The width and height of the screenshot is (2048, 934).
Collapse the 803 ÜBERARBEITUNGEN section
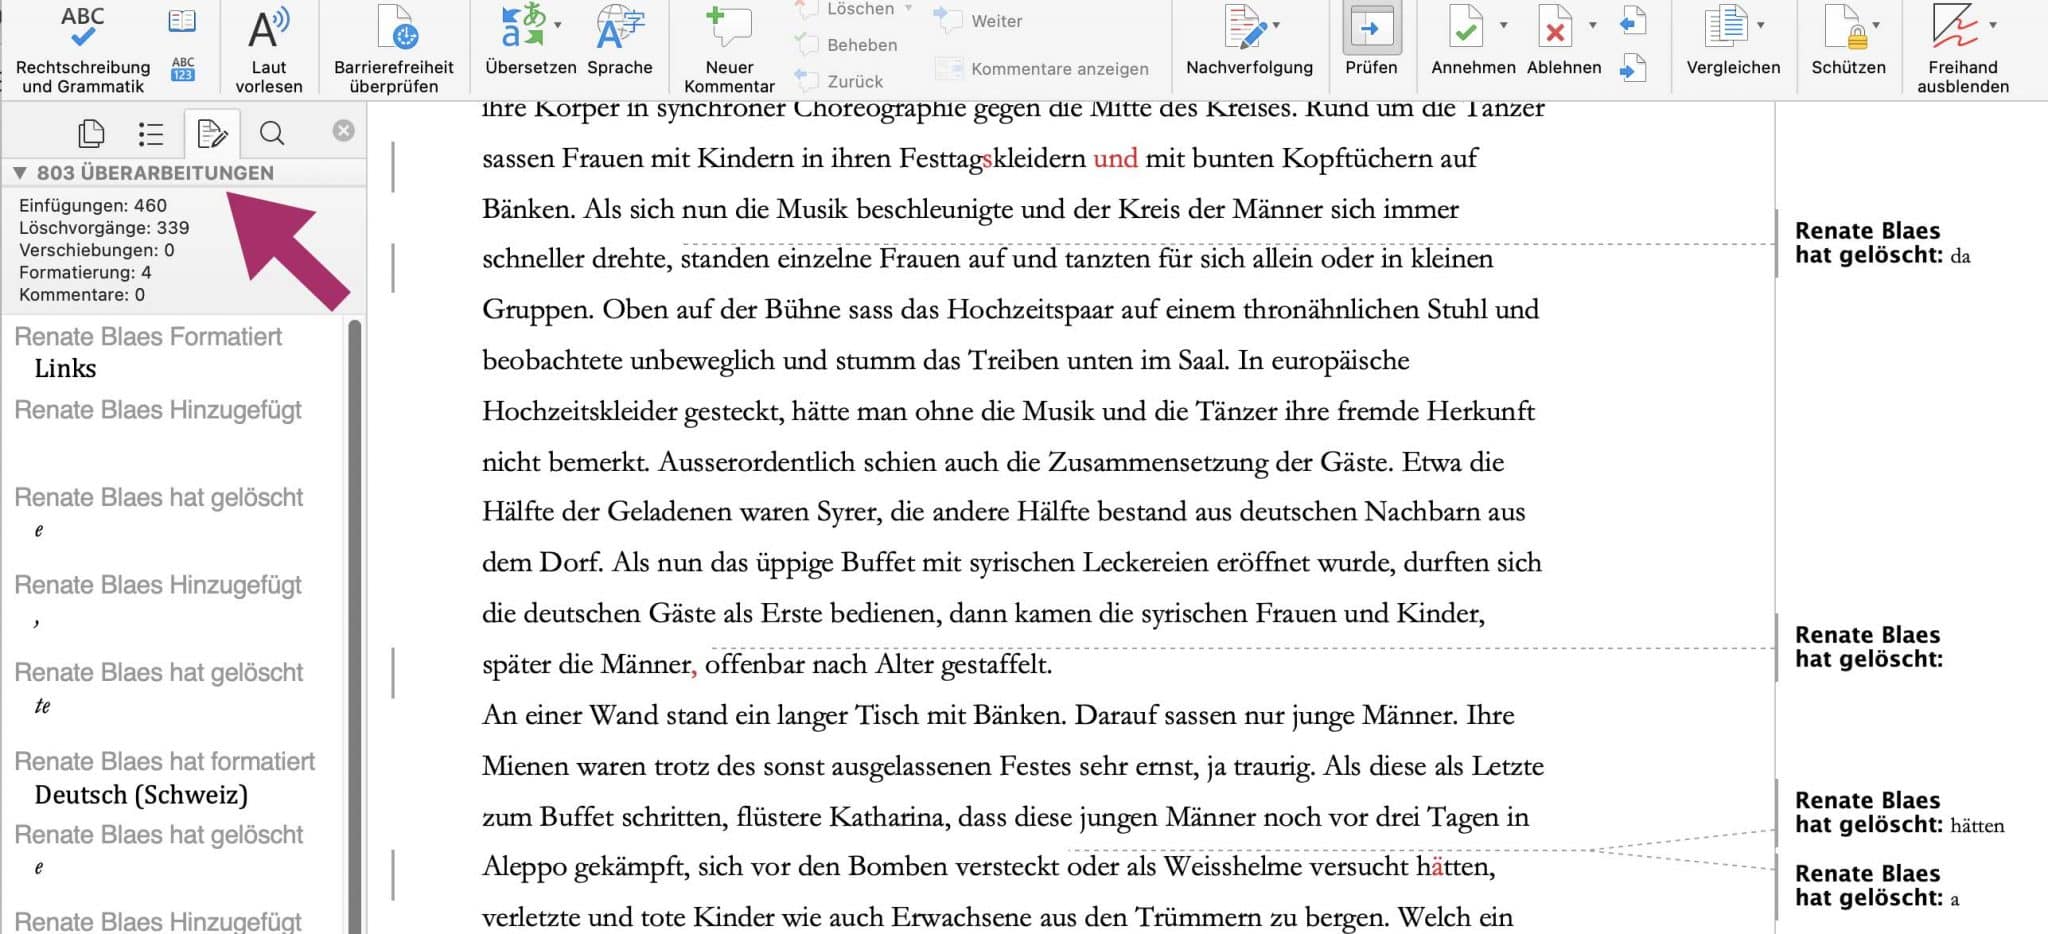(x=19, y=173)
